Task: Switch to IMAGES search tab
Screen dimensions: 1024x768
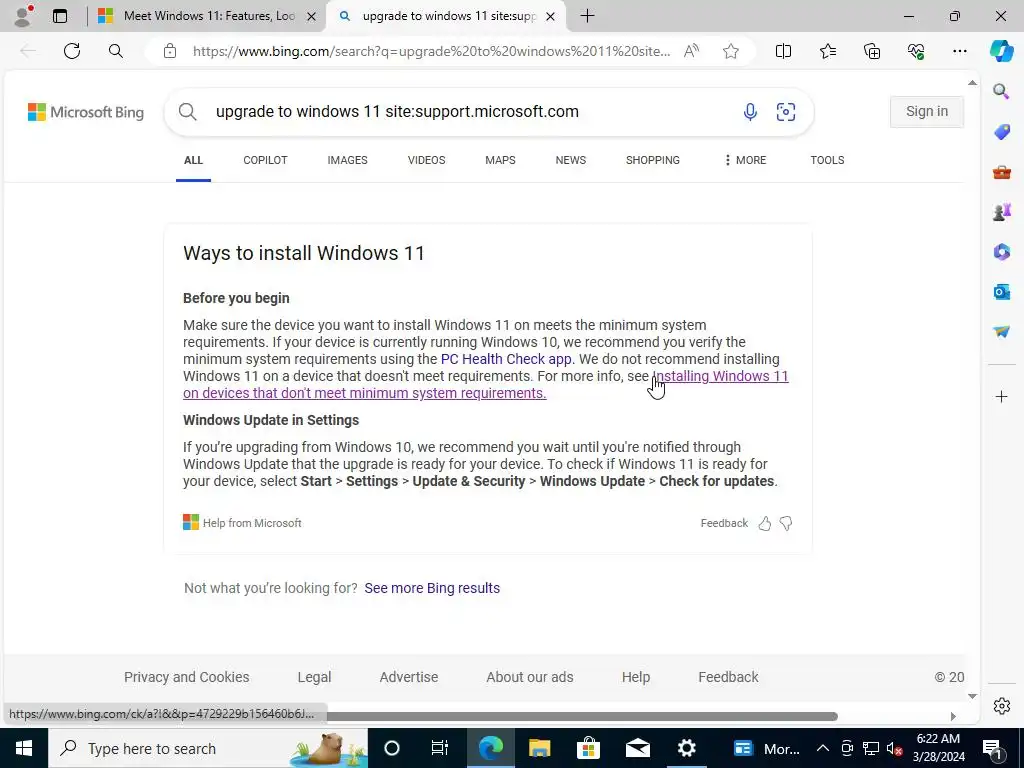Action: click(347, 160)
